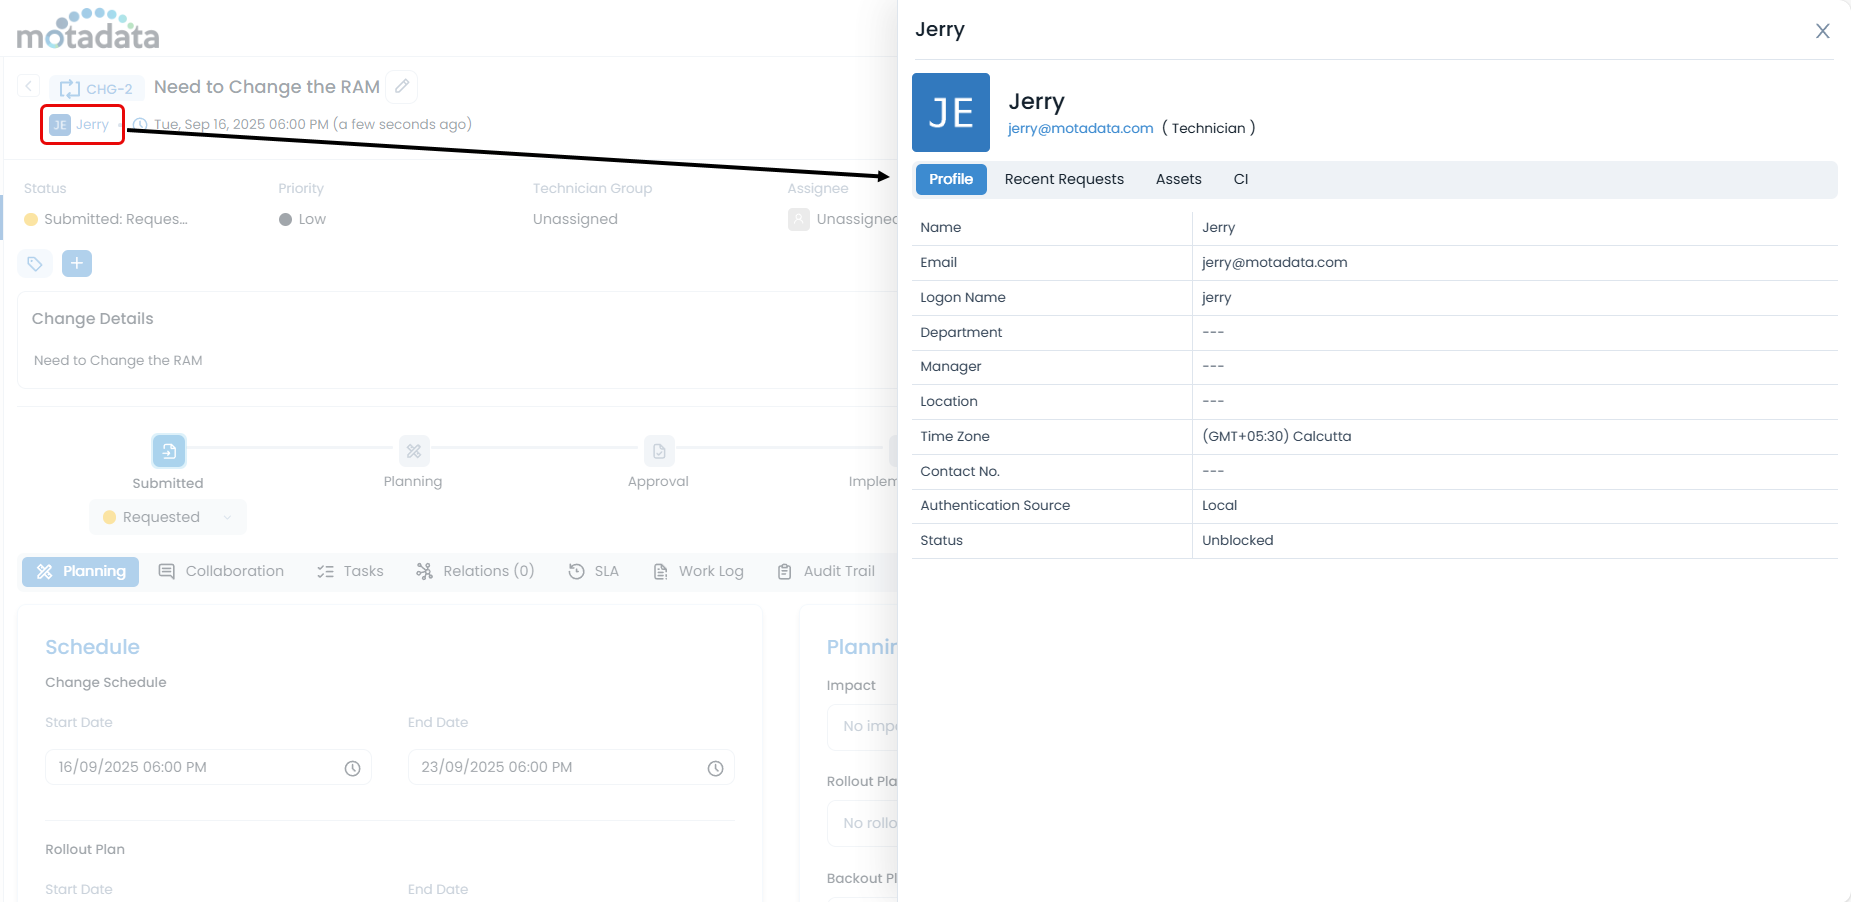Viewport: 1851px width, 902px height.
Task: Open the Collaboration tab
Action: point(222,571)
